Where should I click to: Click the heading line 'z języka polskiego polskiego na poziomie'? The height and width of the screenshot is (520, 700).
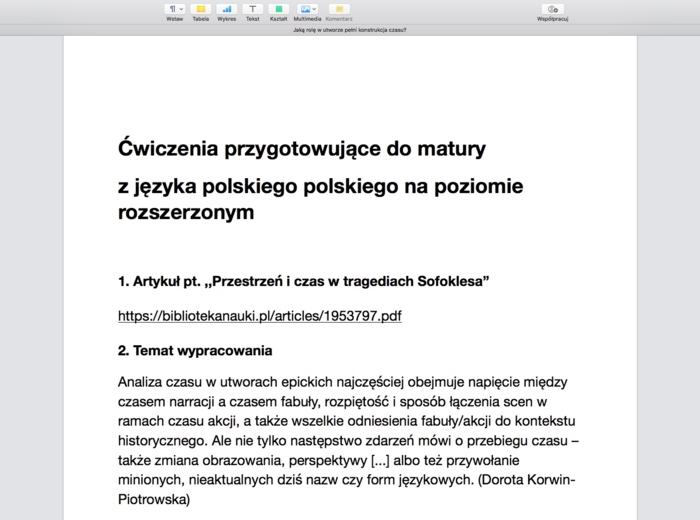(321, 187)
